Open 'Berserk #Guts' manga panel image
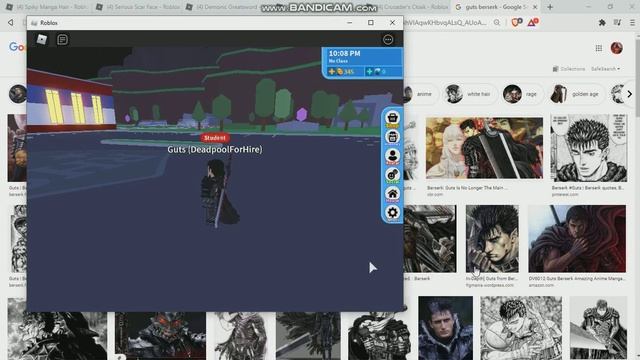 click(x=589, y=148)
